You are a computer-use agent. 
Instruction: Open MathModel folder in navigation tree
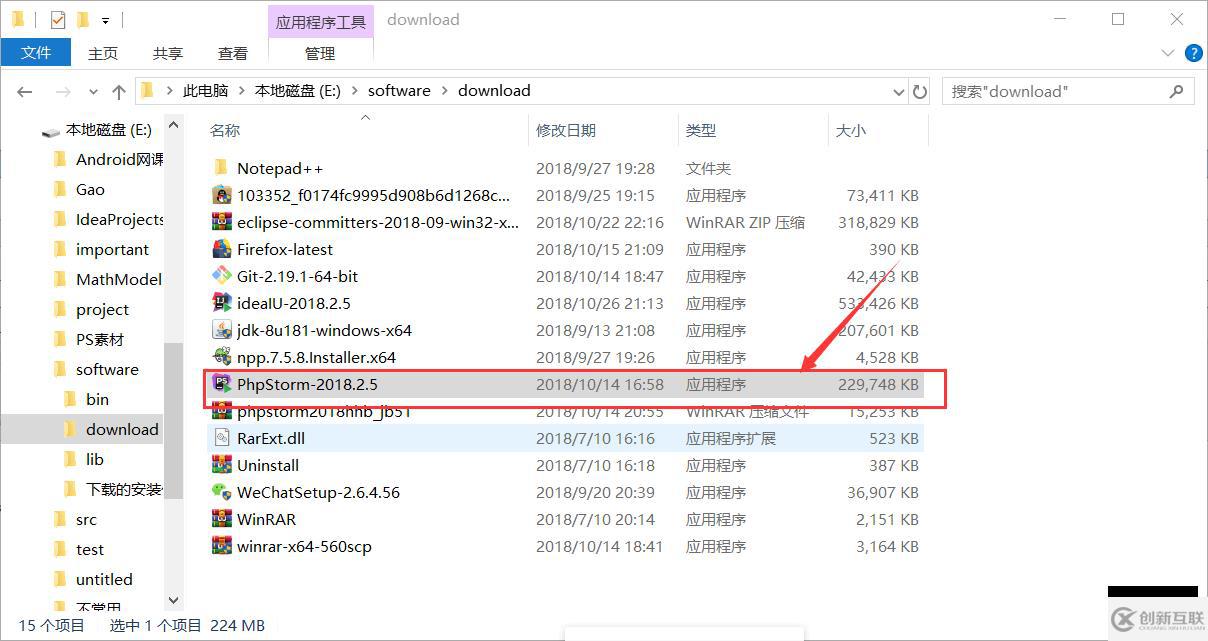point(119,280)
